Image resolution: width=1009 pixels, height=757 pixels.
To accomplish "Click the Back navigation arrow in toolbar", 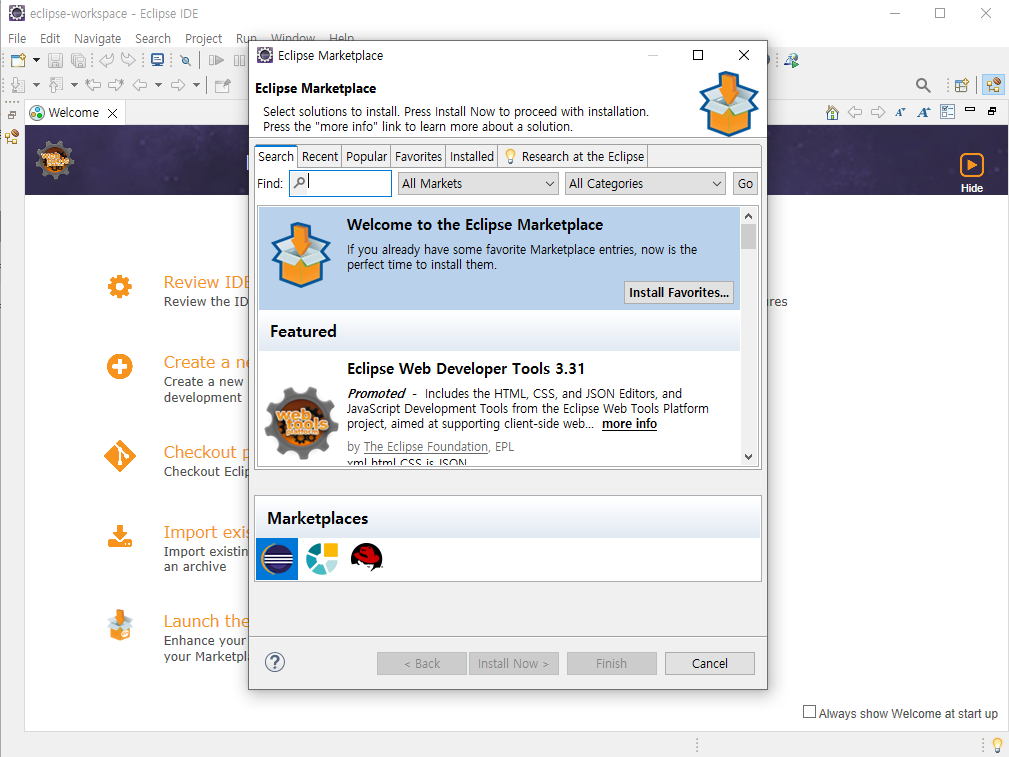I will coord(140,85).
